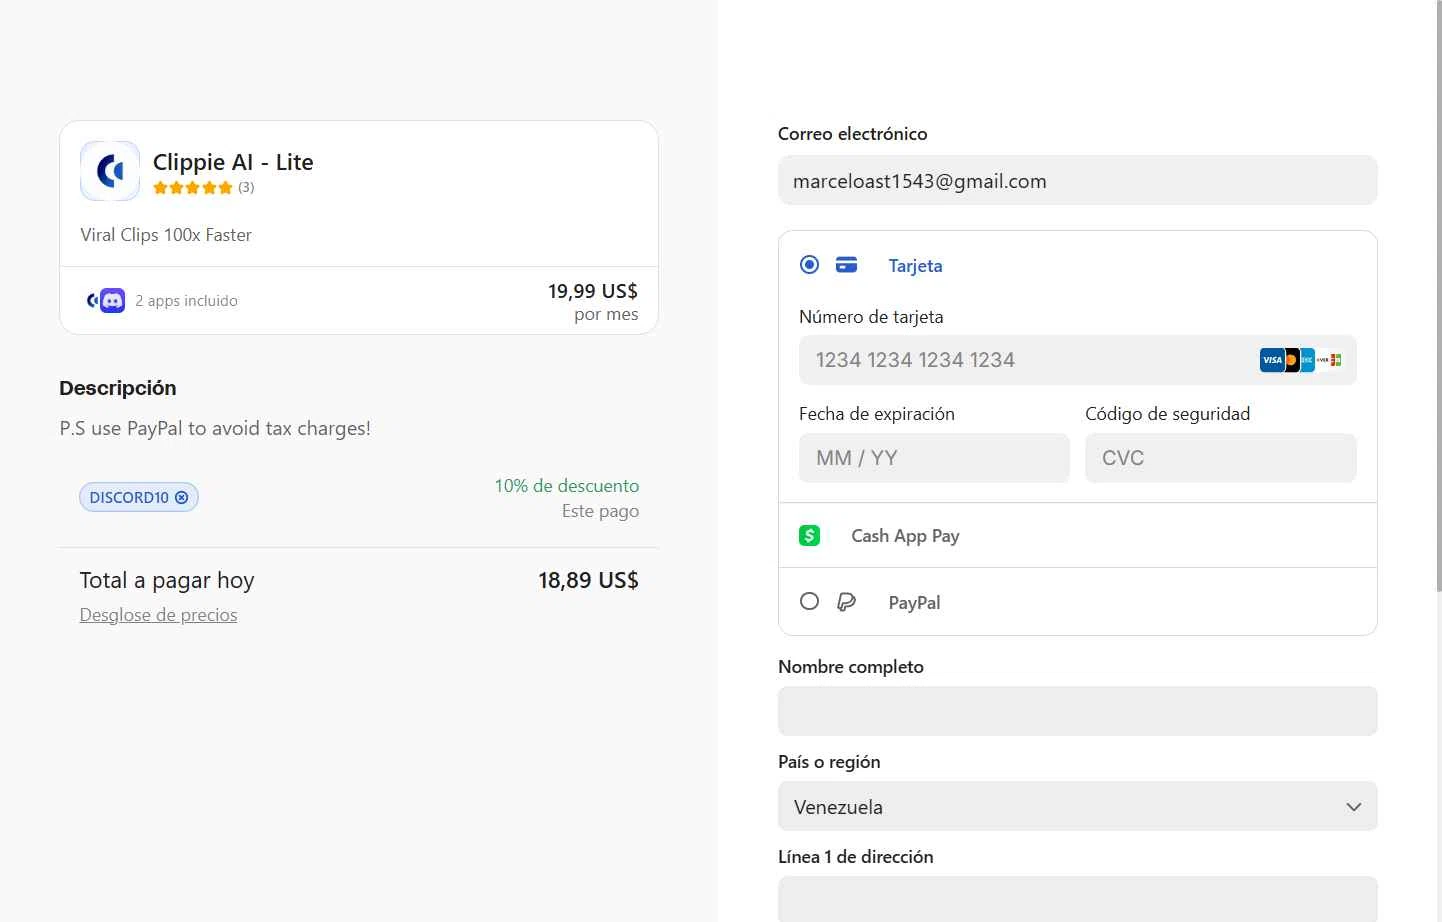Click the Mastercard brand icon
The width and height of the screenshot is (1442, 922).
1291,360
